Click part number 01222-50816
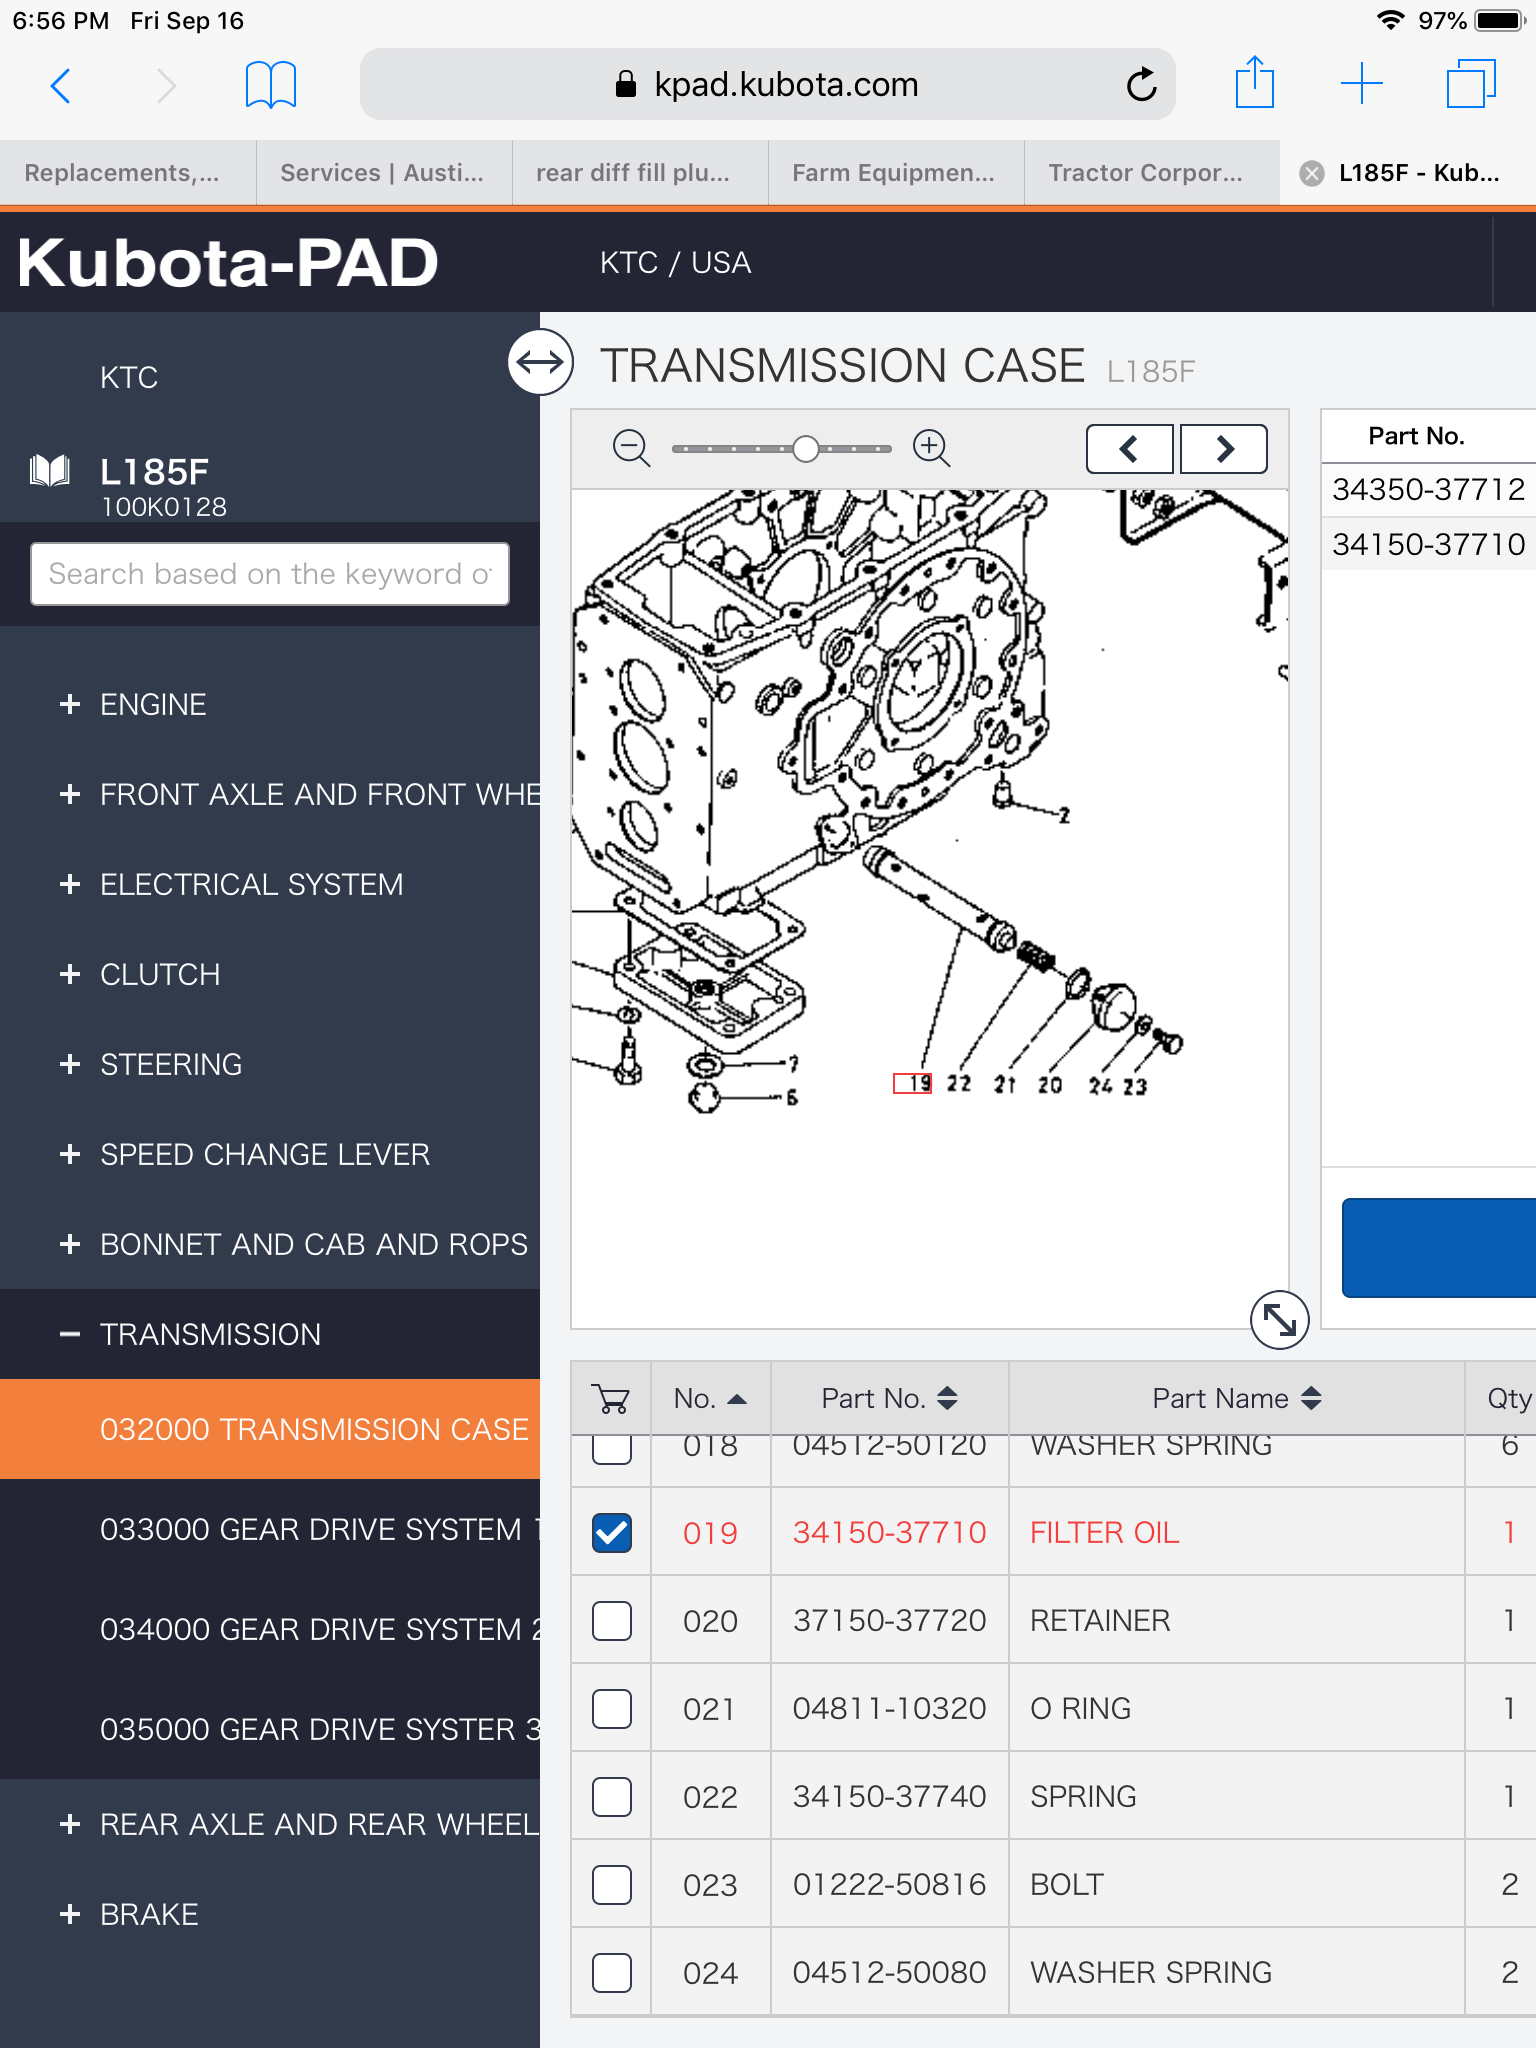The height and width of the screenshot is (2048, 1536). (x=889, y=1884)
